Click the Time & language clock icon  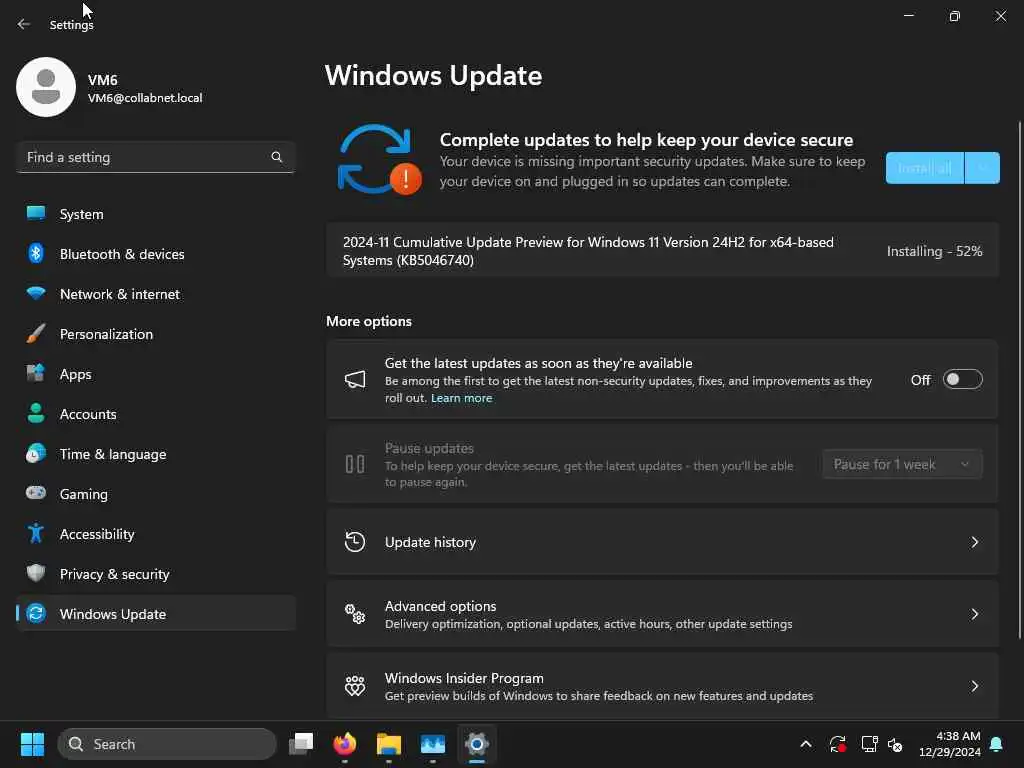(36, 453)
